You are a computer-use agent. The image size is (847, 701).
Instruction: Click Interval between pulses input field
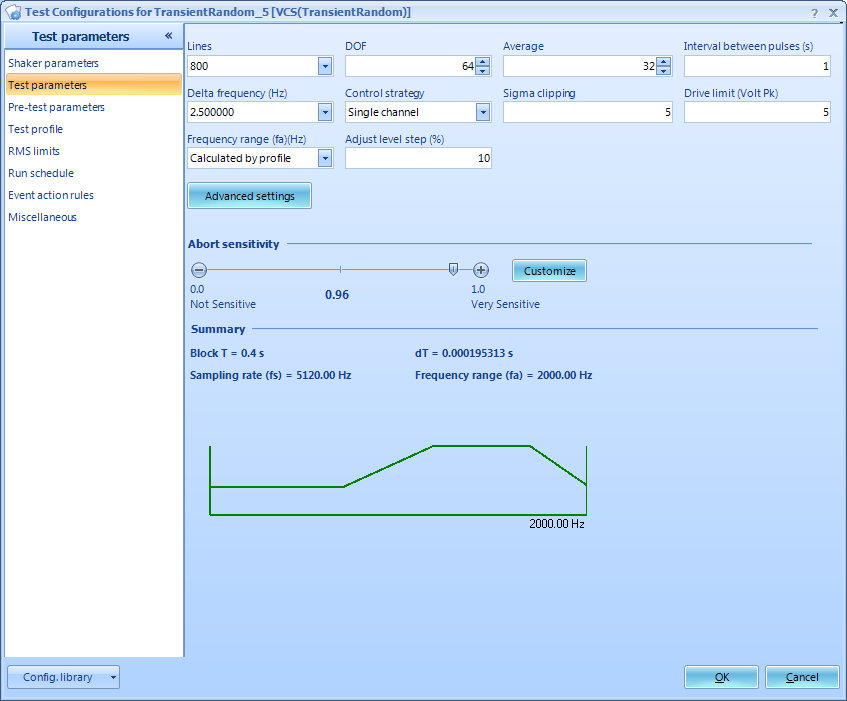click(x=757, y=66)
